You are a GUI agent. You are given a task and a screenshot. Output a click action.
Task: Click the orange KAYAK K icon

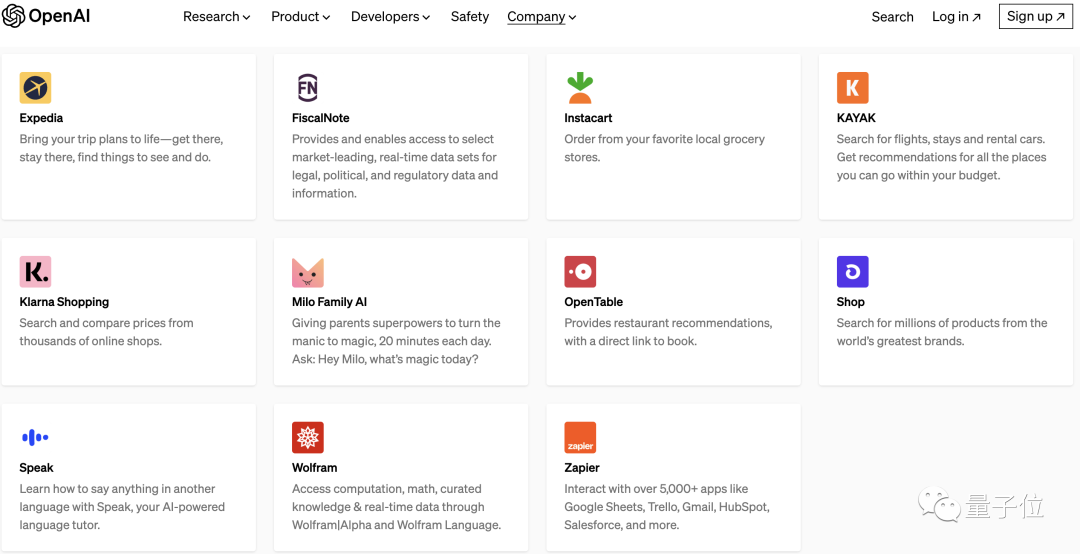(x=852, y=88)
